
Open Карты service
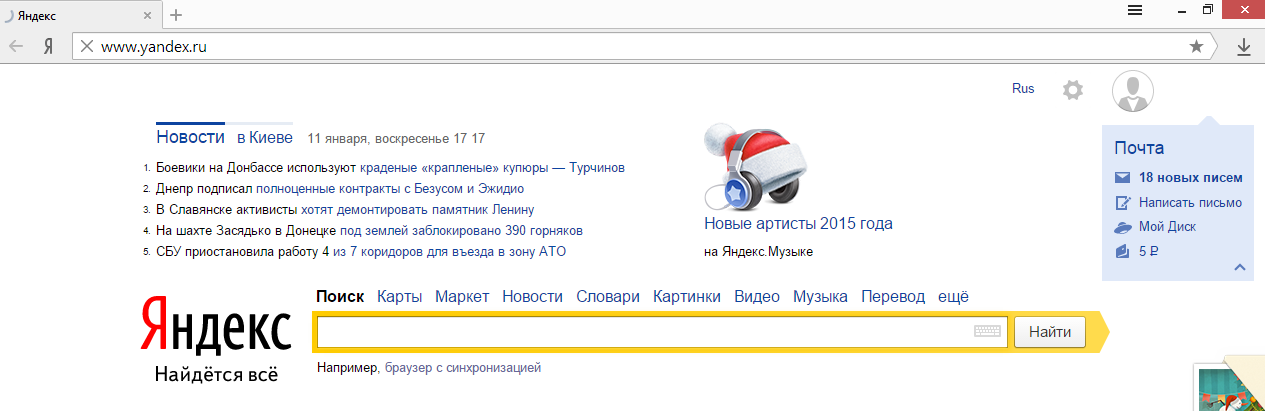400,297
